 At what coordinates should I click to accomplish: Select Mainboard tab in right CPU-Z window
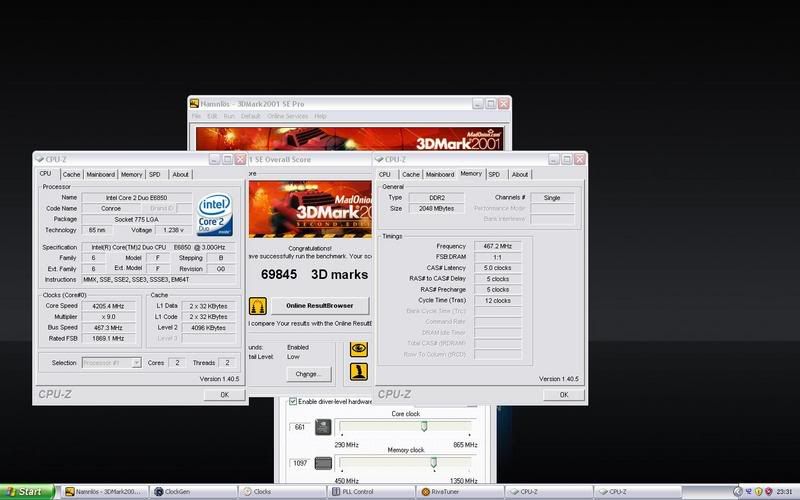pos(440,174)
